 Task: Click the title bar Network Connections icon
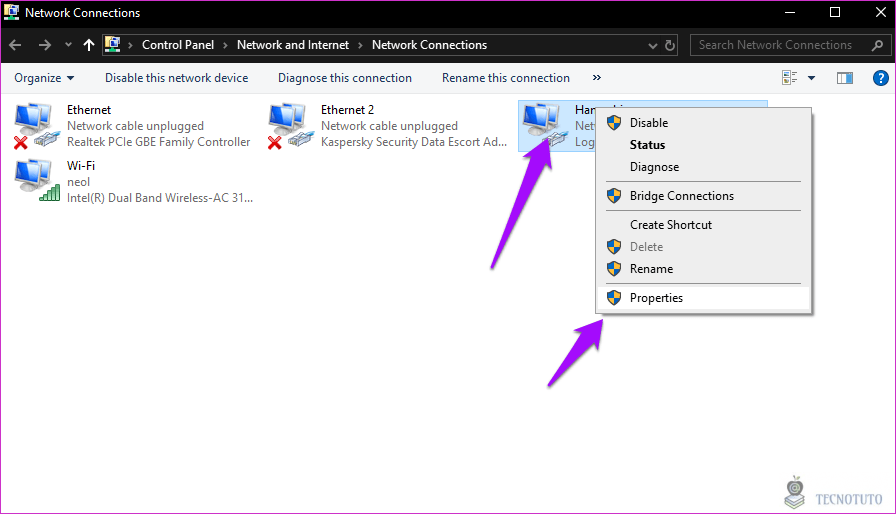coord(11,12)
